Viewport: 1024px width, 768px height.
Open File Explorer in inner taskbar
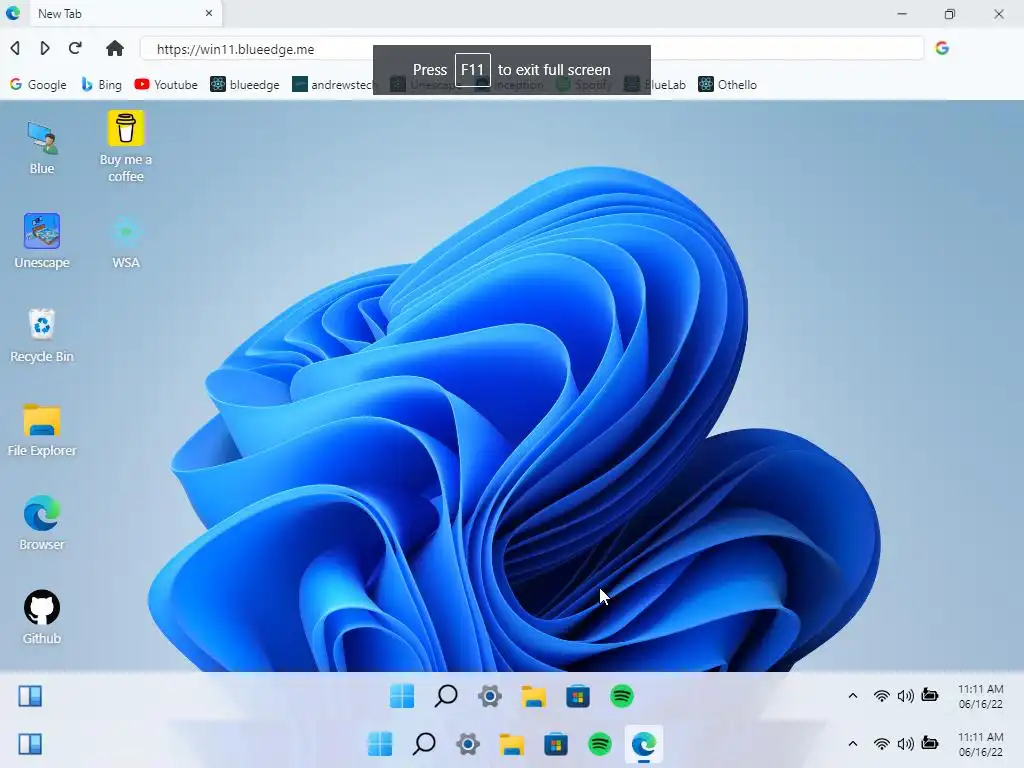pyautogui.click(x=534, y=696)
